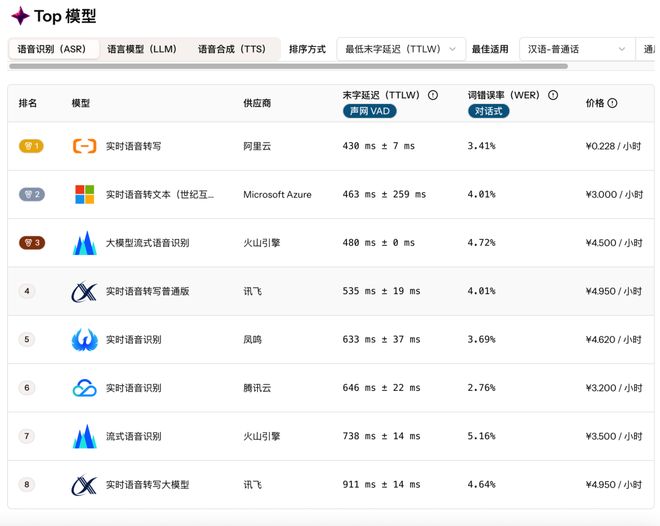Click the rank 8 number badge
This screenshot has height=526, width=660.
point(27,484)
